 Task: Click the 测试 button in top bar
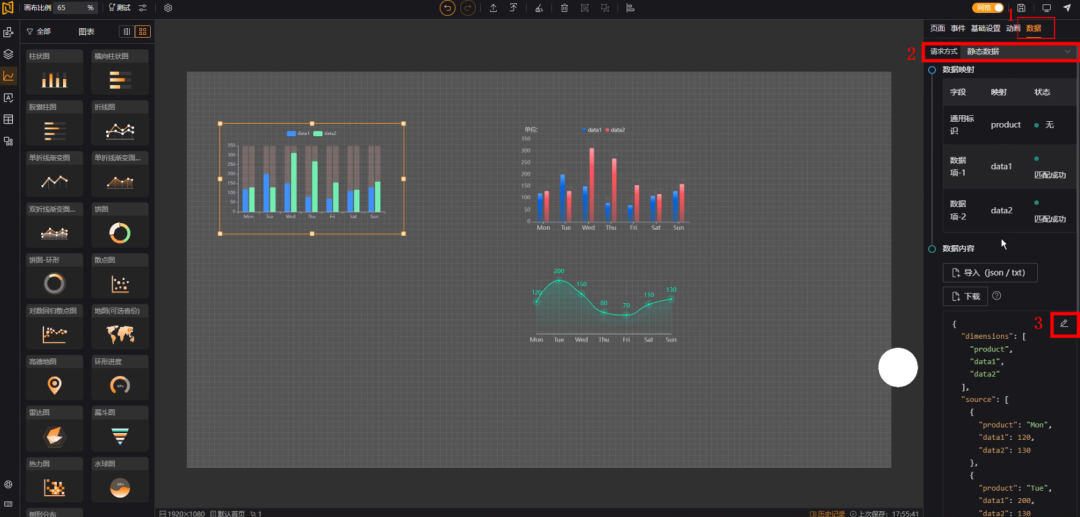(120, 8)
